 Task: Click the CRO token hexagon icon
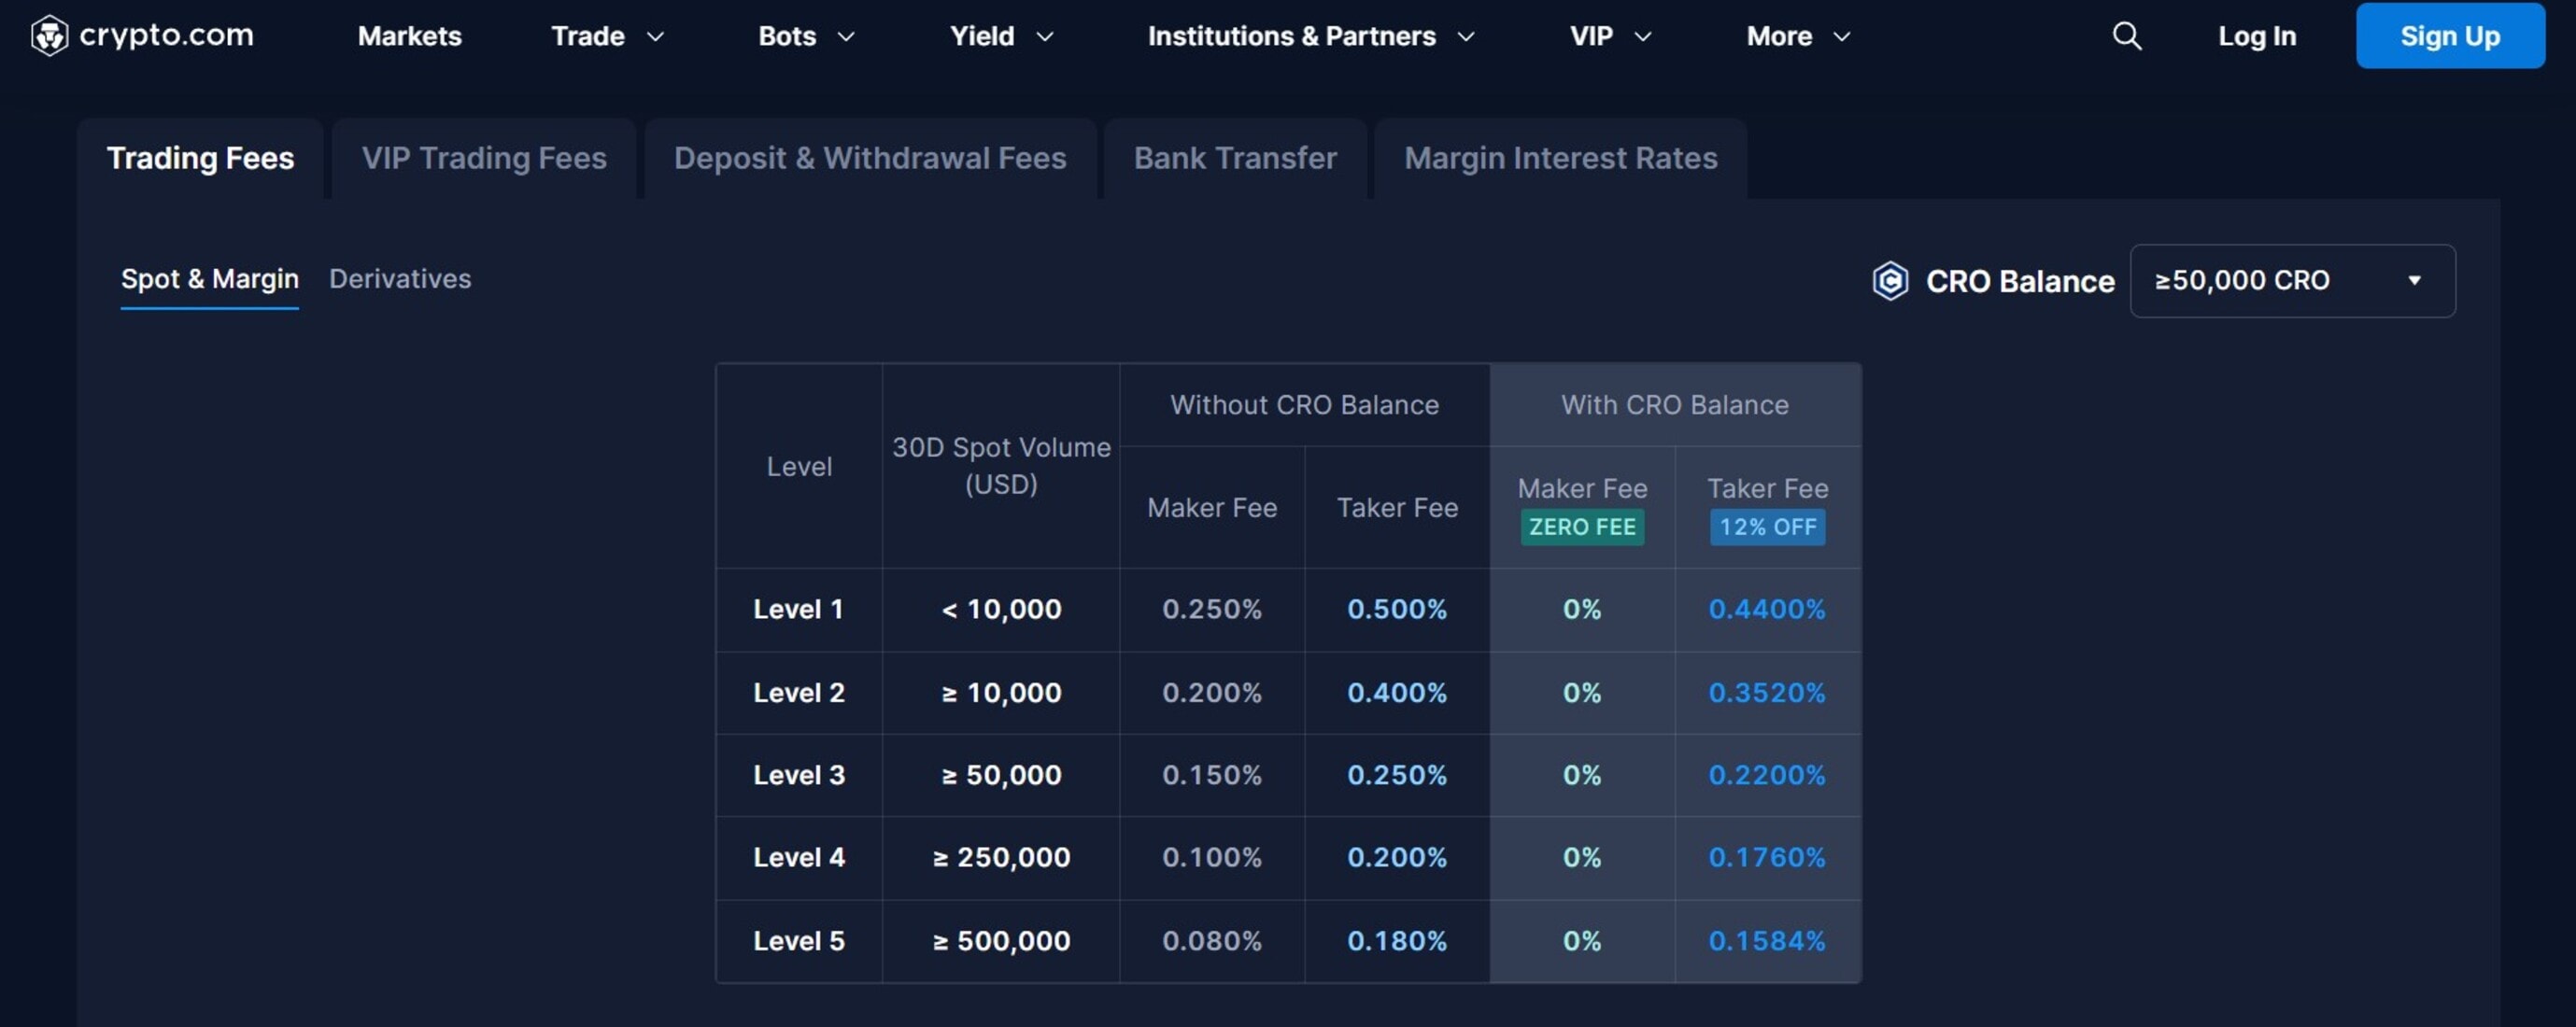1890,281
